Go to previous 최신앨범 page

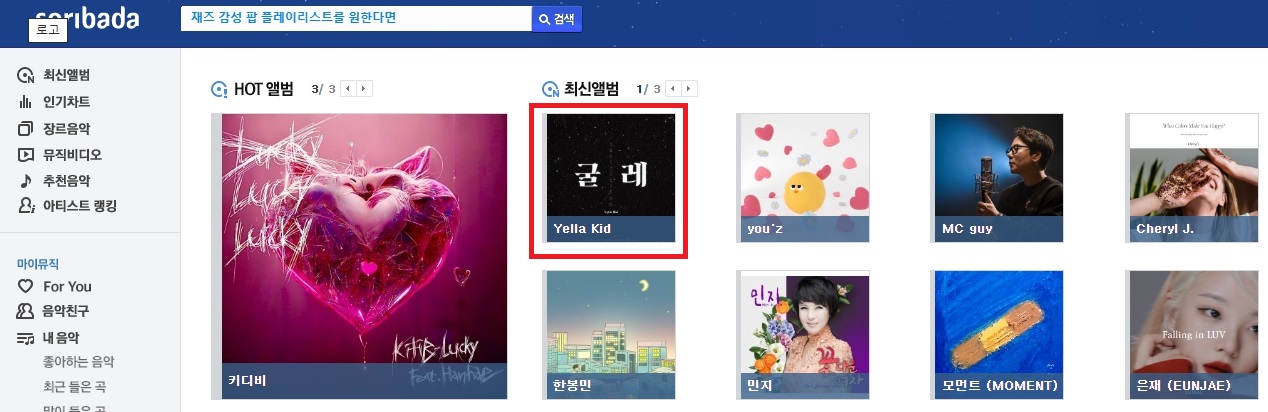coord(674,89)
